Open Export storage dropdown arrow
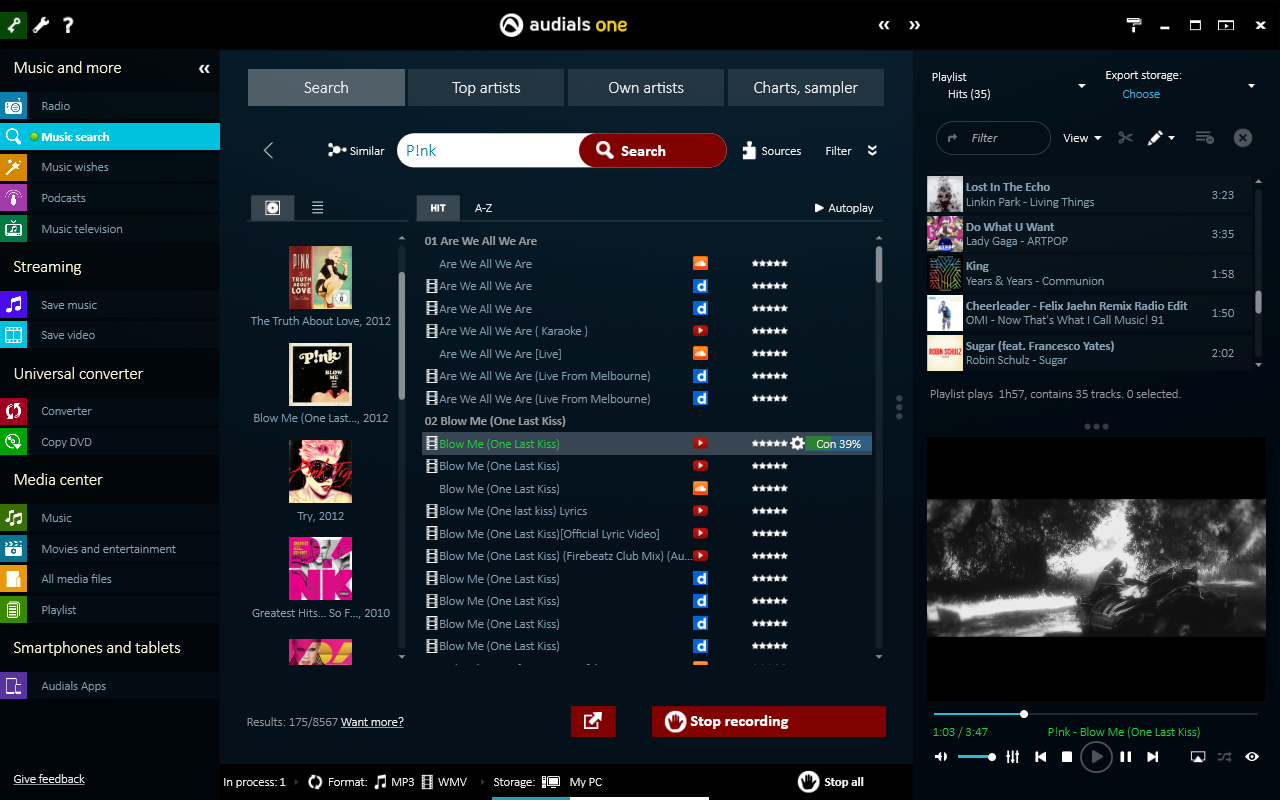The height and width of the screenshot is (800, 1280). tap(1251, 86)
